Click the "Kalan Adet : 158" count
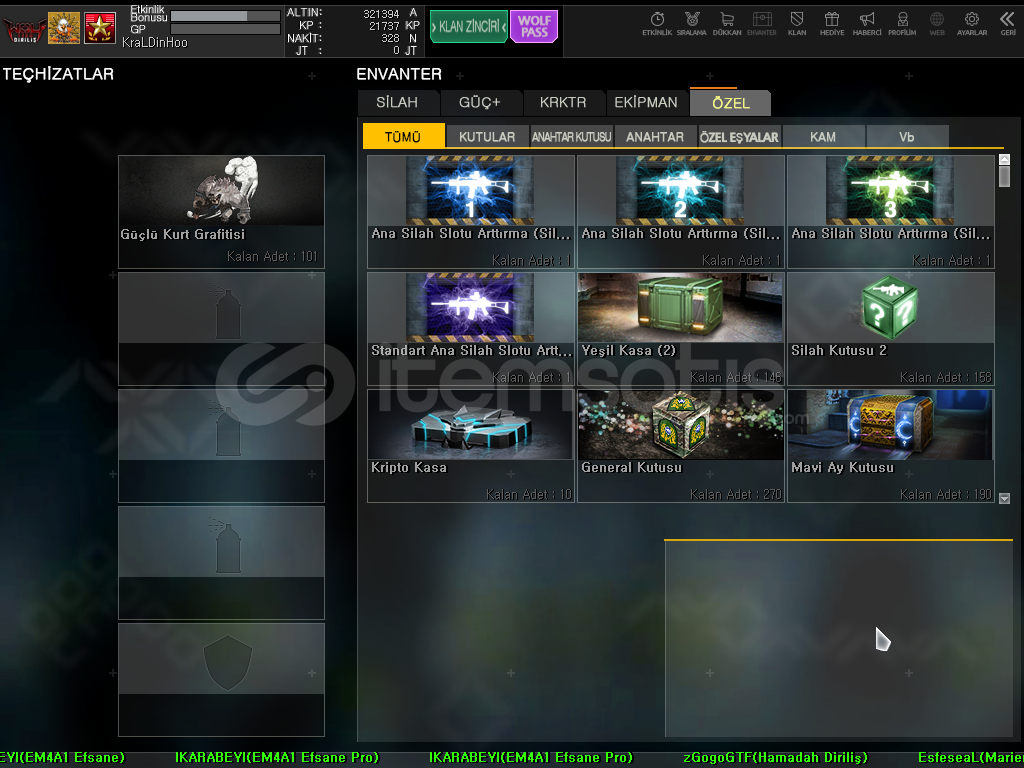The image size is (1024, 768). [946, 377]
